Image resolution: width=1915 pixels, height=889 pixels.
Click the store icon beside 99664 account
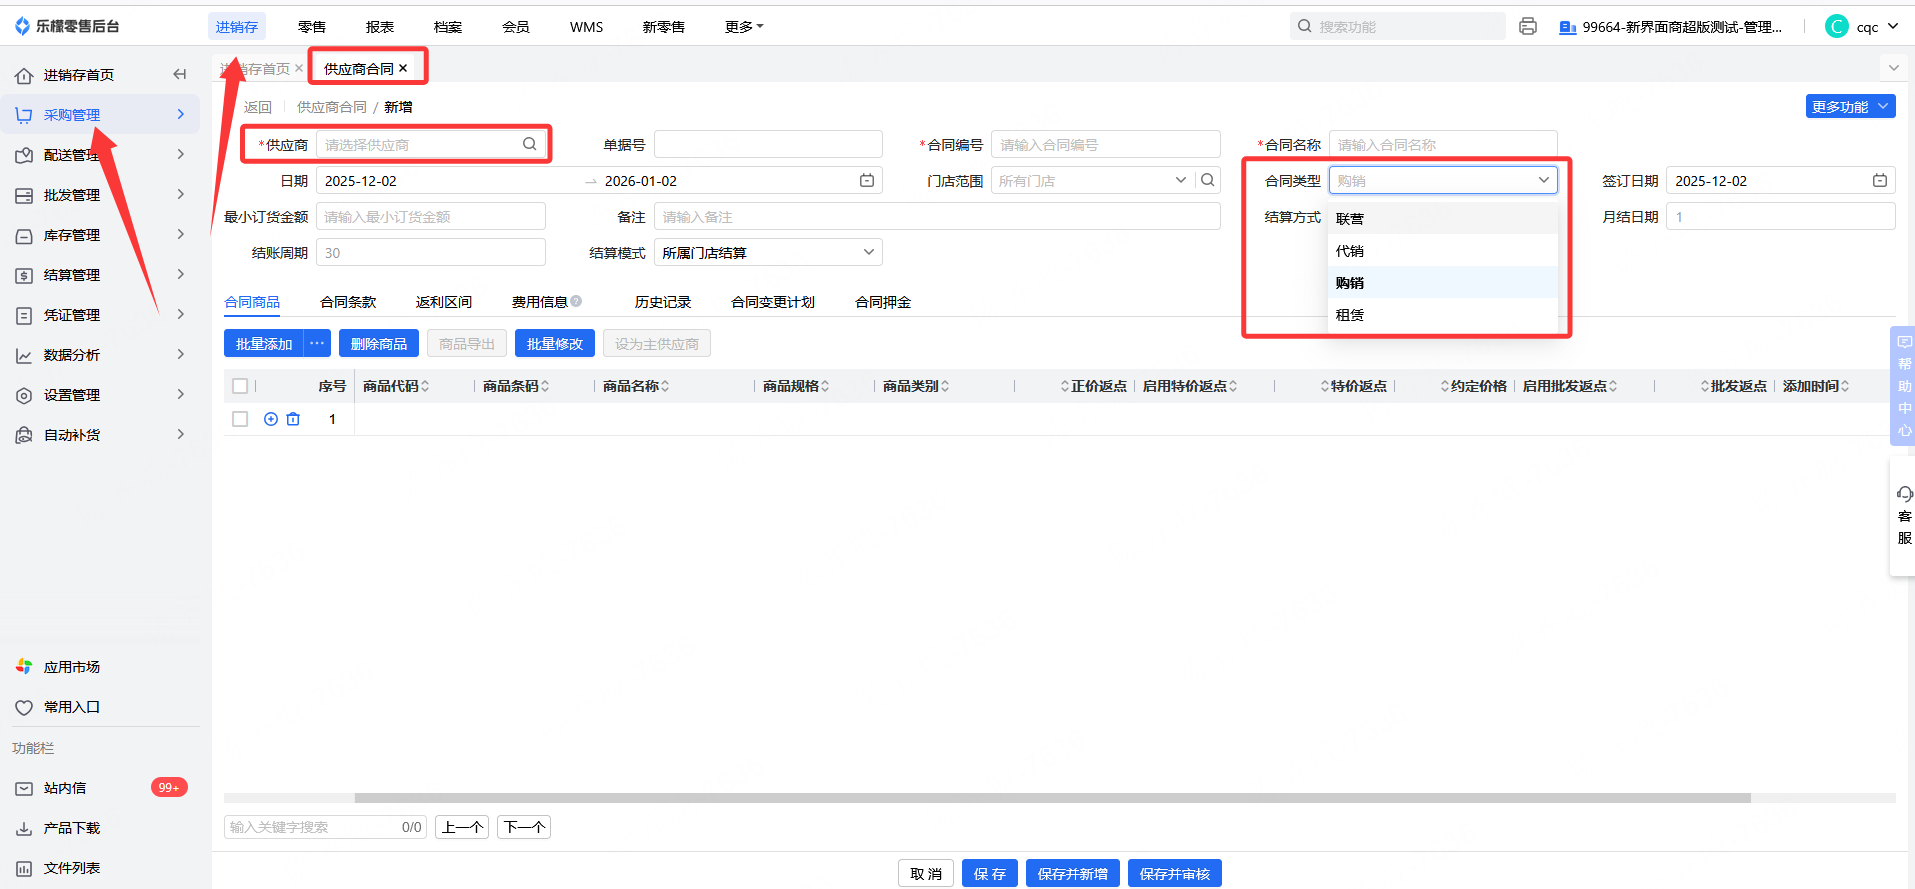tap(1567, 27)
